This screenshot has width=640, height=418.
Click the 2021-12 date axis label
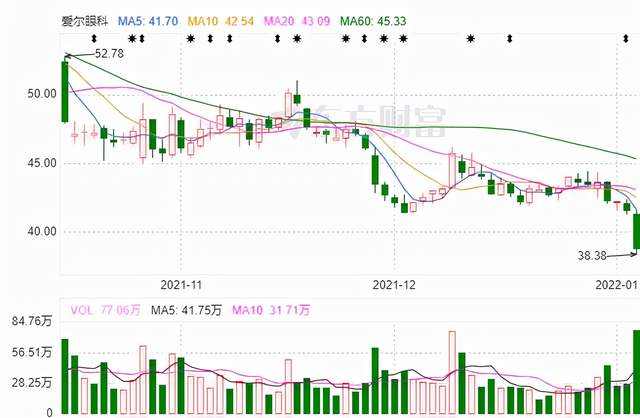pyautogui.click(x=394, y=285)
